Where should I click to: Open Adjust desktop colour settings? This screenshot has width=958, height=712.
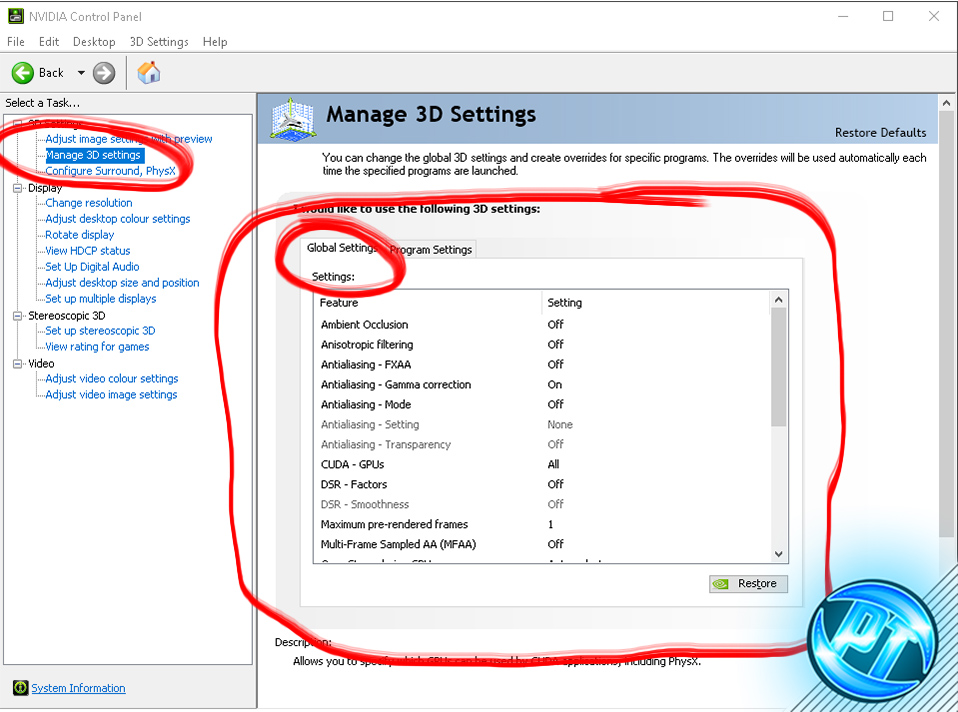point(118,219)
